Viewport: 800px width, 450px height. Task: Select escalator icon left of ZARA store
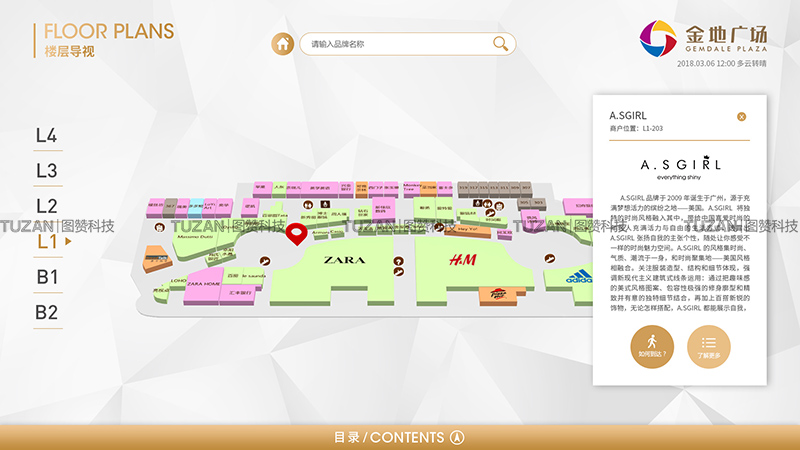point(265,261)
